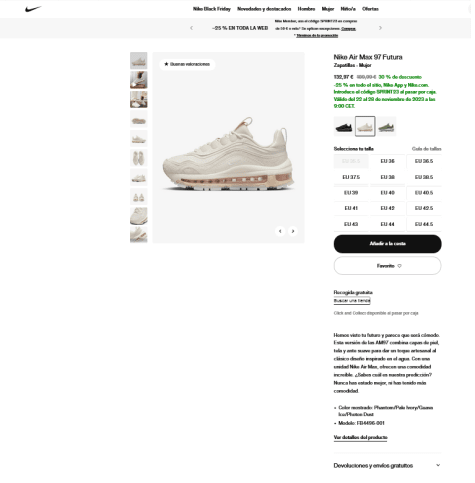Click Añadir a la cesta button
This screenshot has width=475, height=483.
(387, 244)
